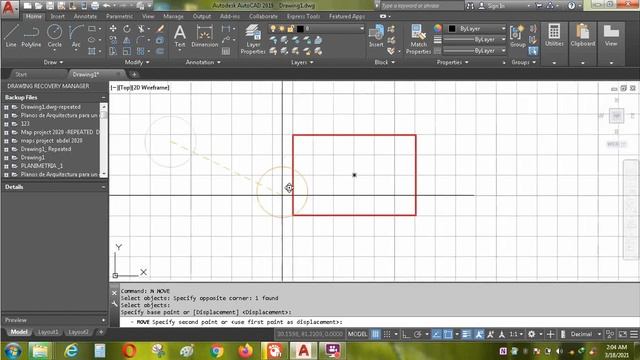Click the customization menu button in status bar
This screenshot has width=640, height=360.
634,334
